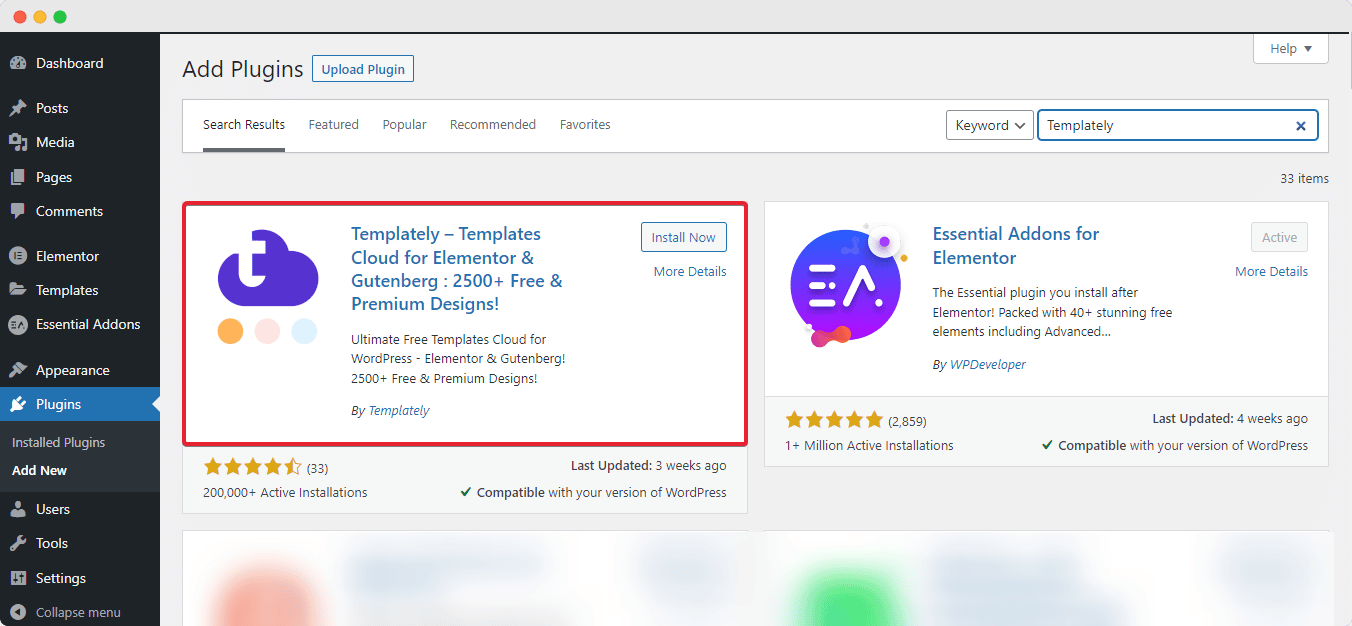Viewport: 1352px width, 626px height.
Task: Open the Essential Addons for Elementor title
Action: pyautogui.click(x=1016, y=246)
